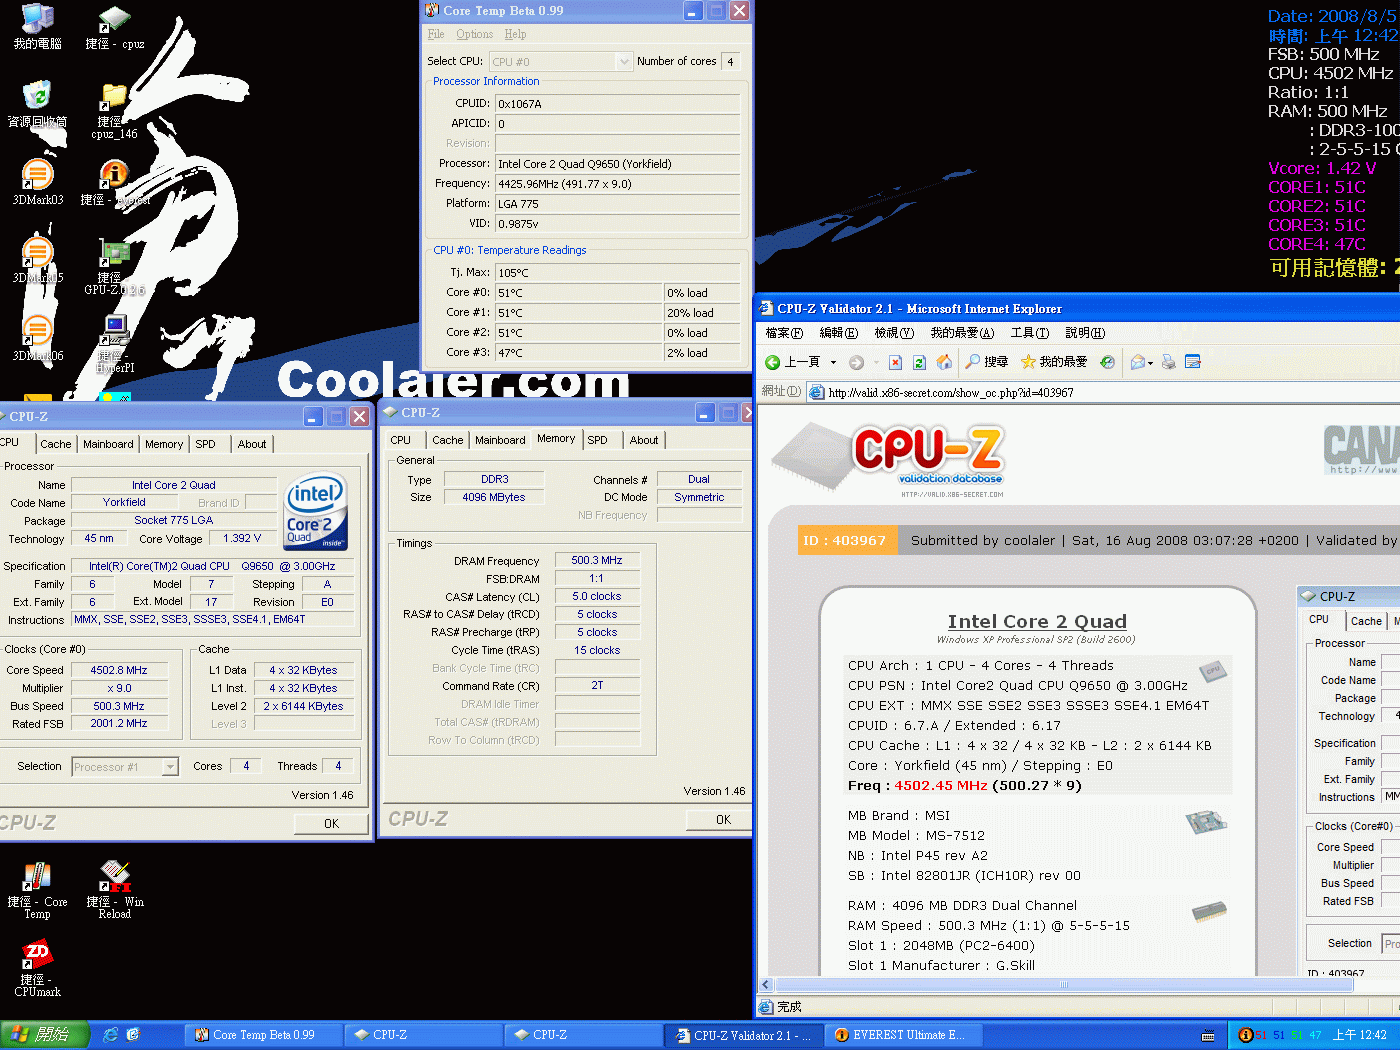This screenshot has width=1400, height=1050.
Task: Switch to EVEREST Ultimate taskbar button
Action: click(903, 1035)
